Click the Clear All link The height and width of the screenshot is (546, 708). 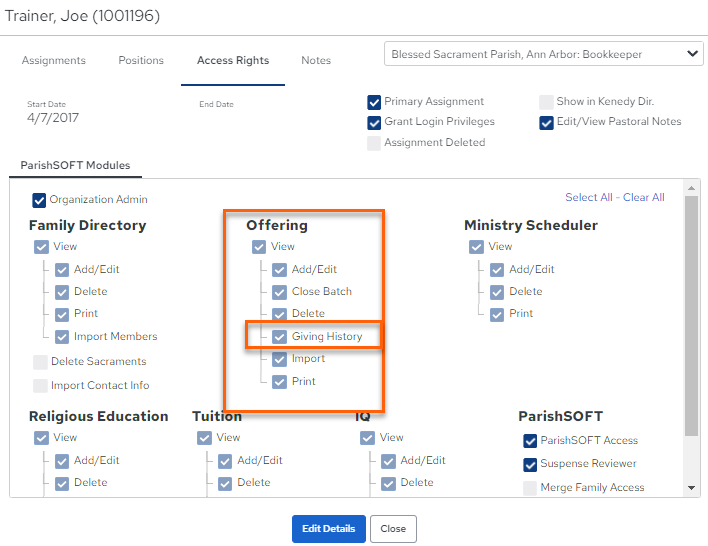(643, 197)
